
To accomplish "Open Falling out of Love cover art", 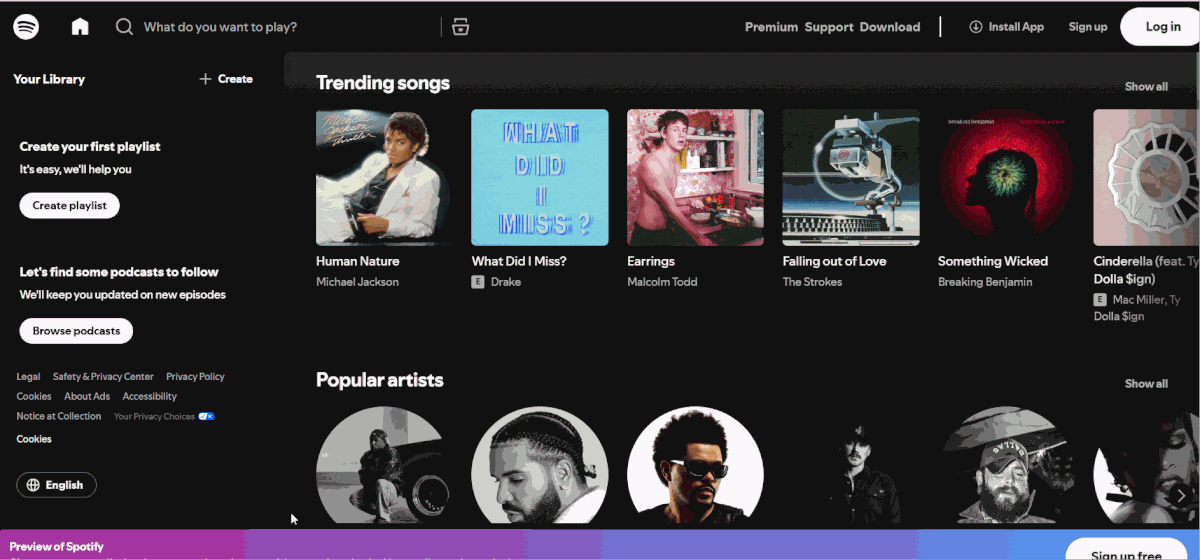I will [x=851, y=177].
